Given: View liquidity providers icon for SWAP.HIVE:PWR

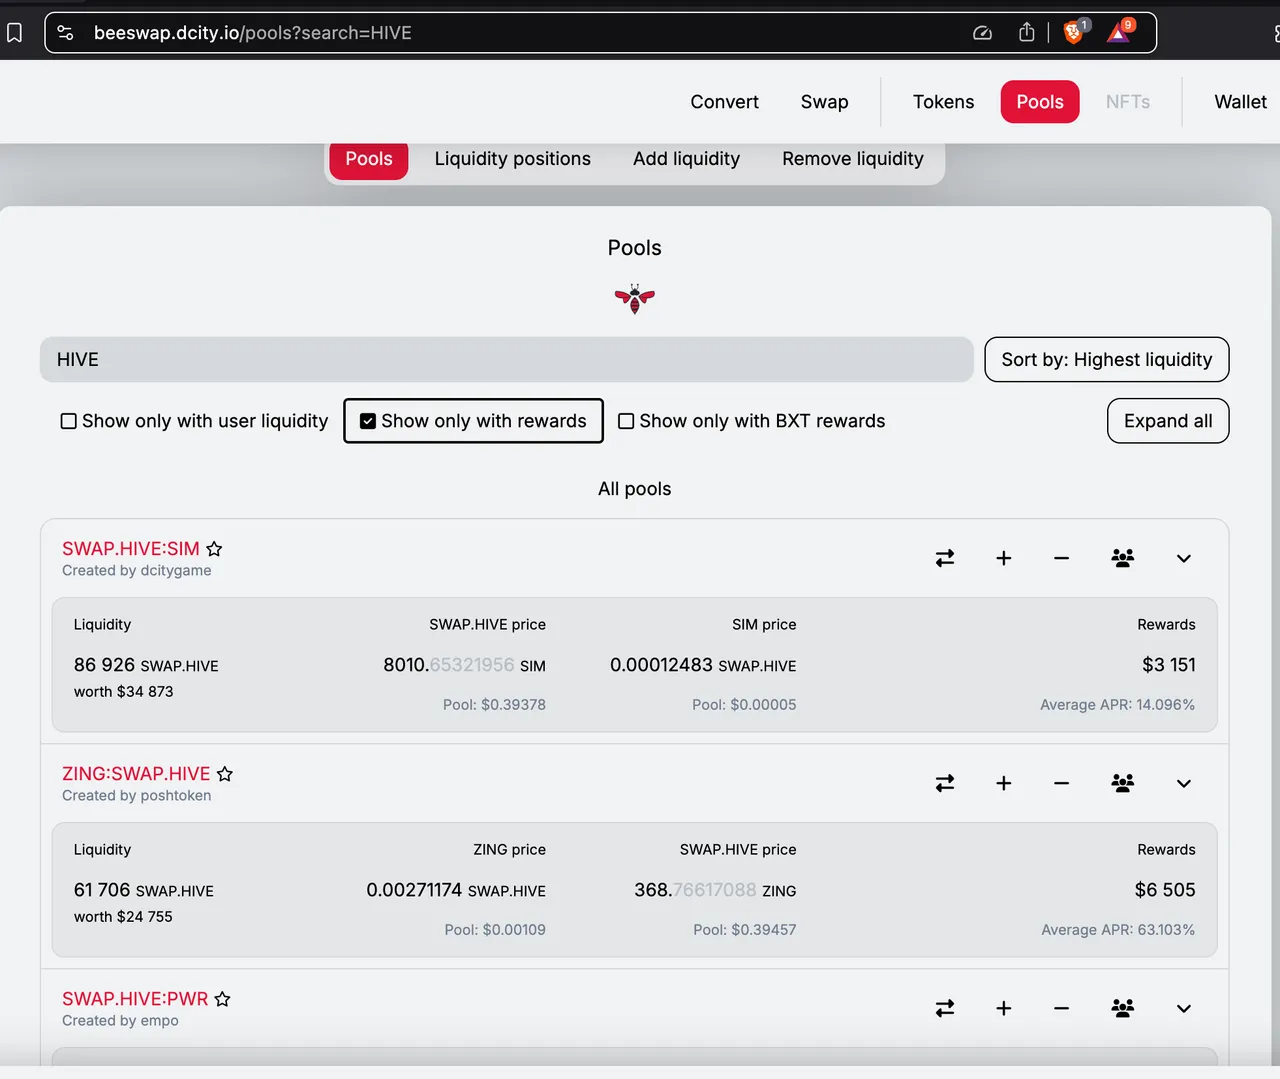Looking at the screenshot, I should pos(1123,1008).
